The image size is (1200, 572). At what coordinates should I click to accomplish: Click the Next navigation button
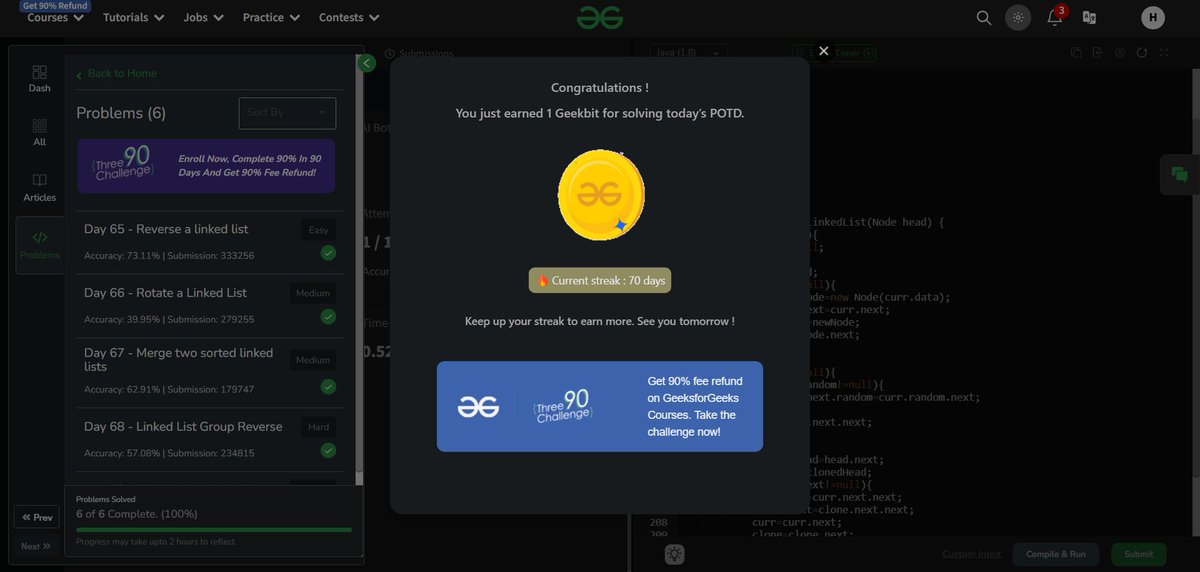point(37,546)
